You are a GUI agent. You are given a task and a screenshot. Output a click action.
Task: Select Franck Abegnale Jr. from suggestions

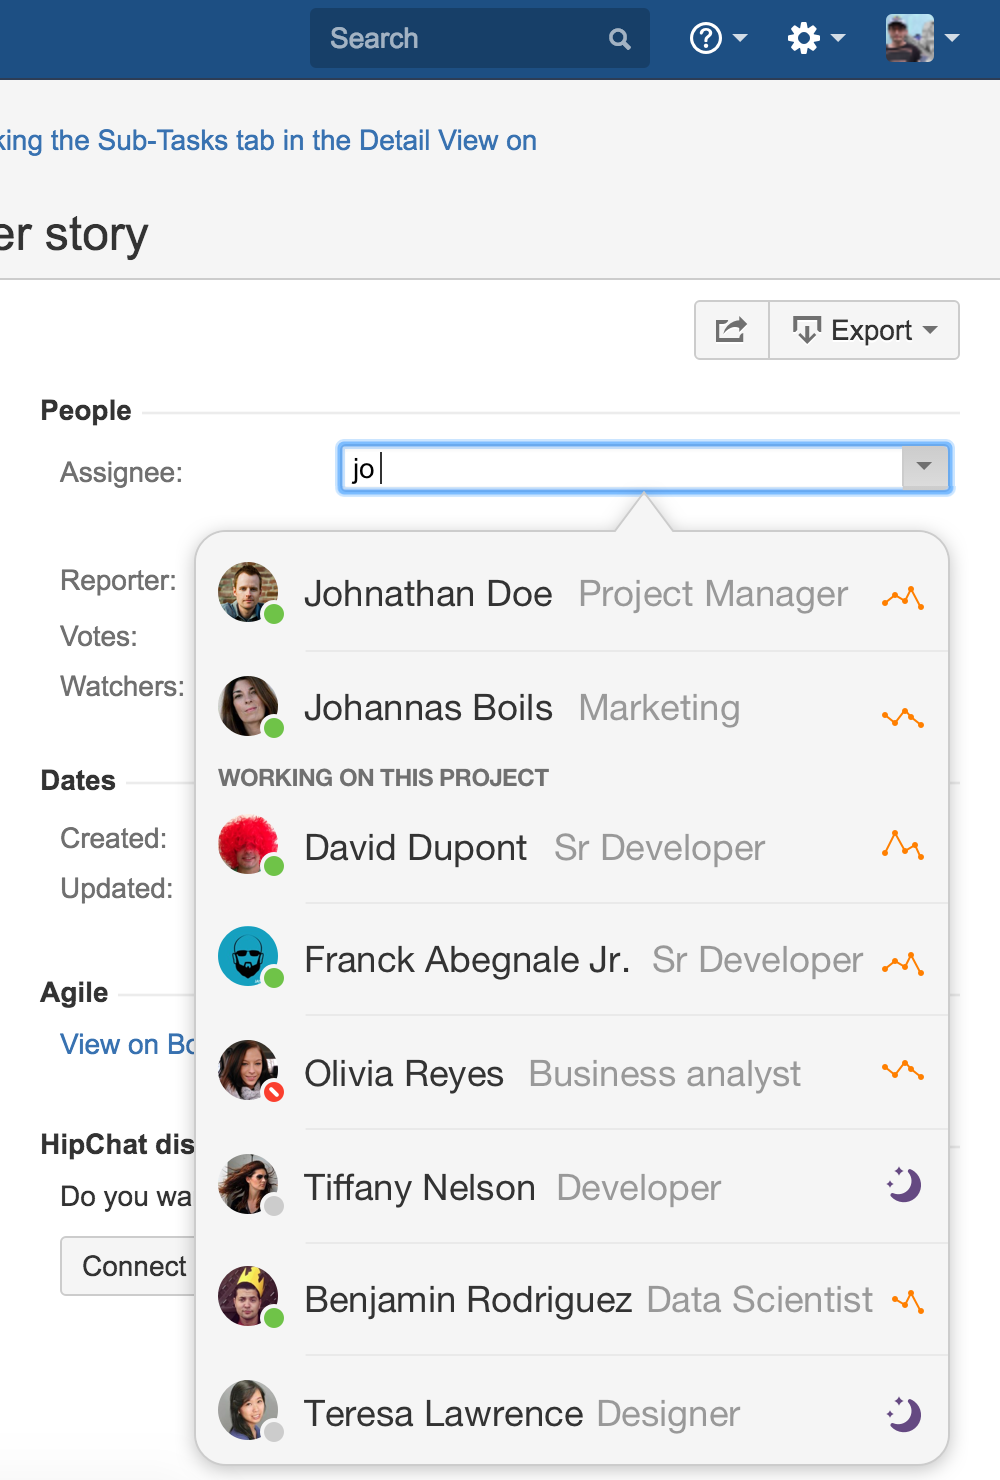click(x=467, y=959)
